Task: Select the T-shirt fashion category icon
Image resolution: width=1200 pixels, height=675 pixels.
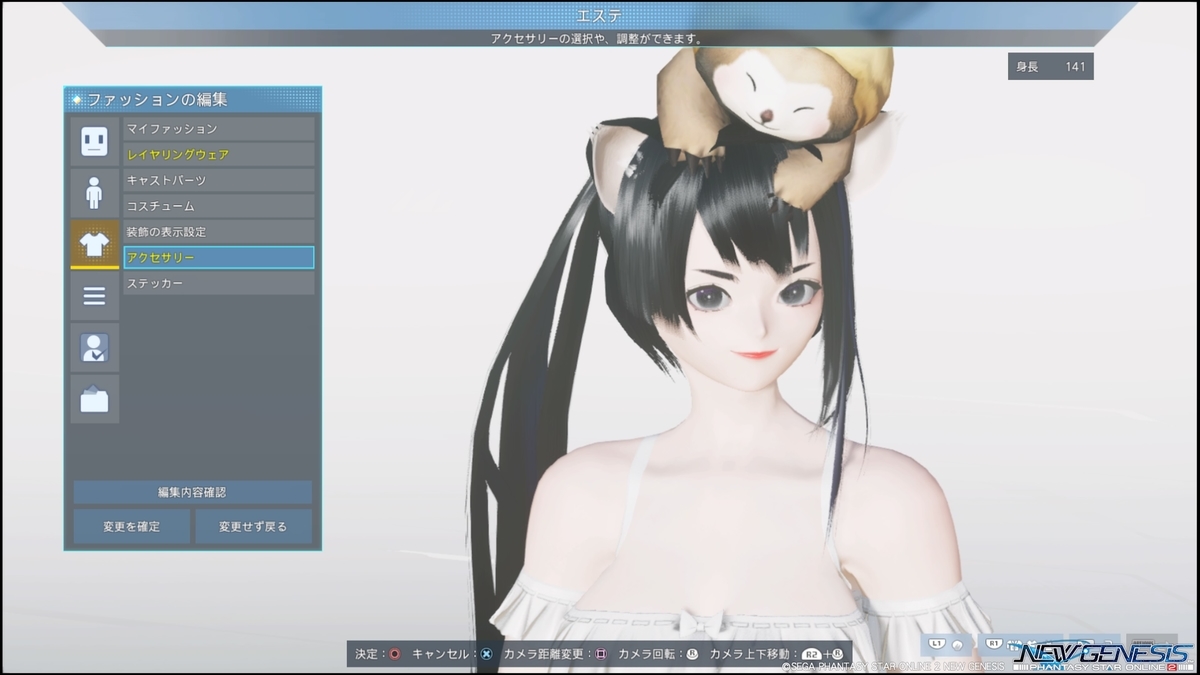Action: click(94, 245)
